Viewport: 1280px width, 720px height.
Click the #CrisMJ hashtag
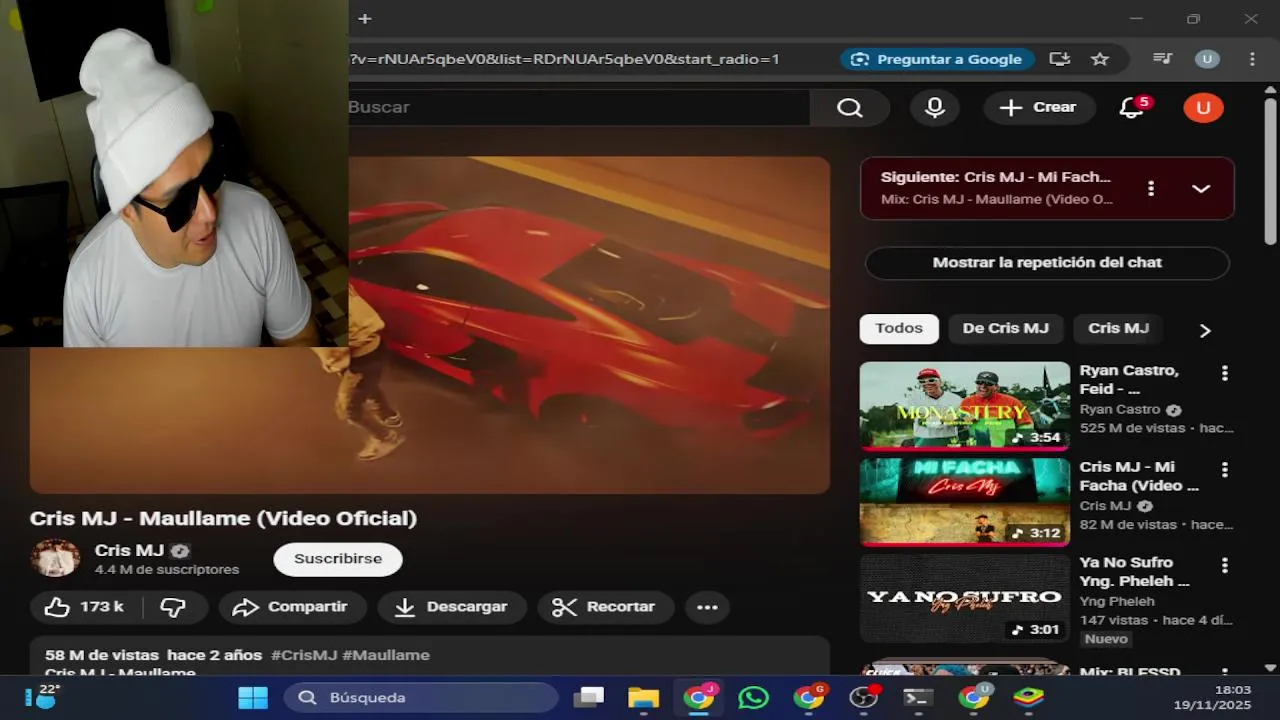click(x=304, y=655)
